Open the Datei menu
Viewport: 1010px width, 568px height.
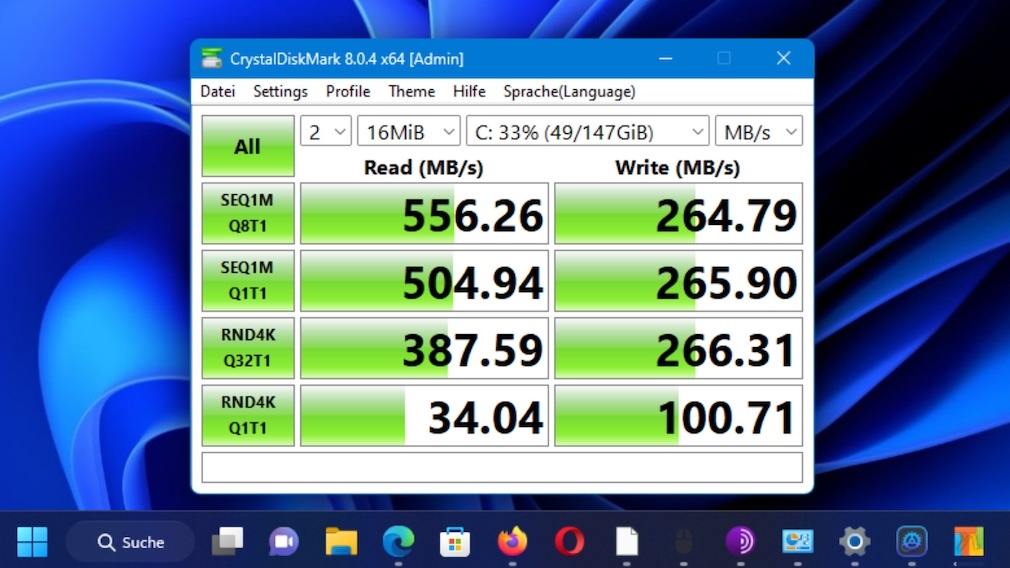pos(218,91)
